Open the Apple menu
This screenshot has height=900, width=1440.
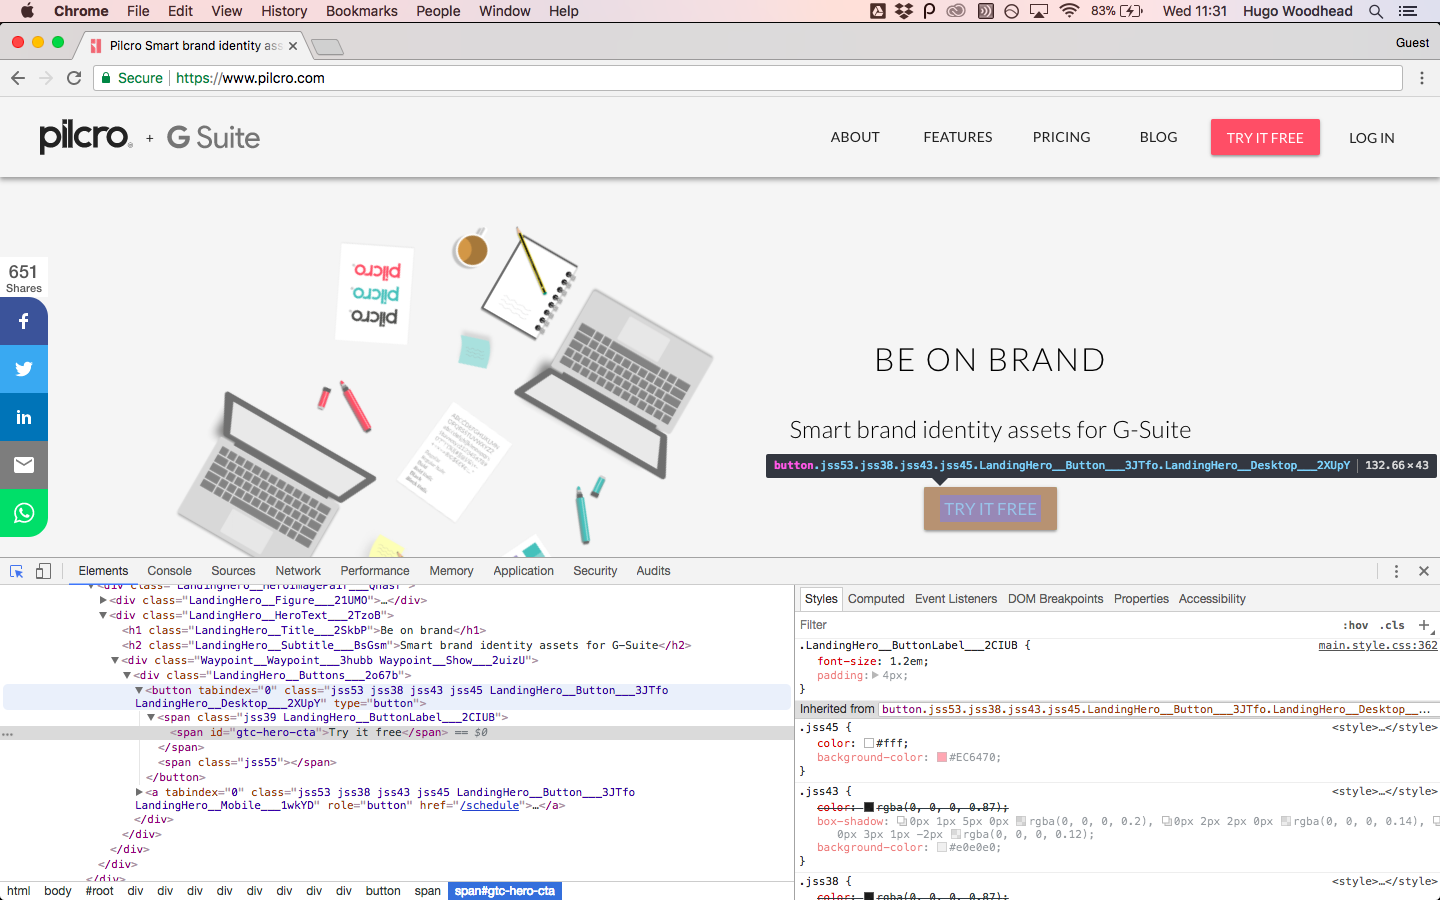27,11
